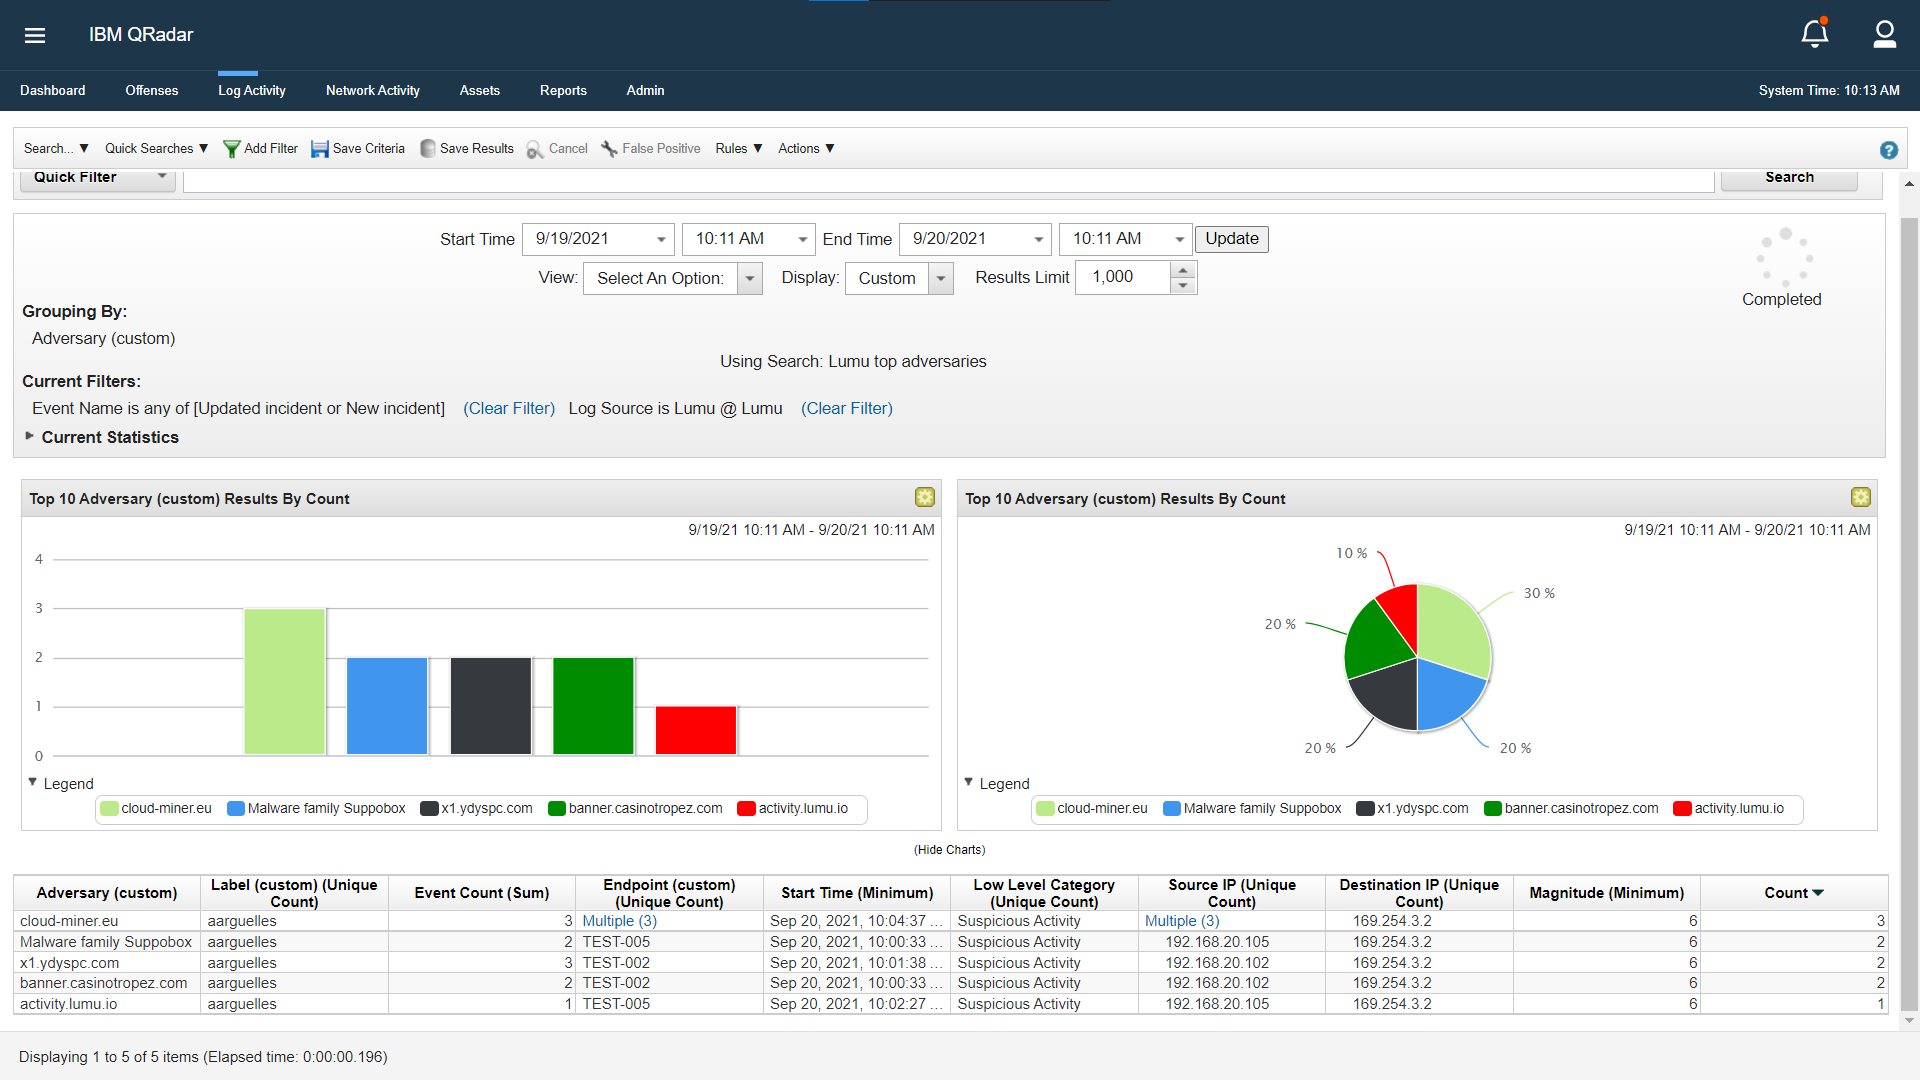
Task: Collapse the pie chart Legend
Action: pos(969,782)
